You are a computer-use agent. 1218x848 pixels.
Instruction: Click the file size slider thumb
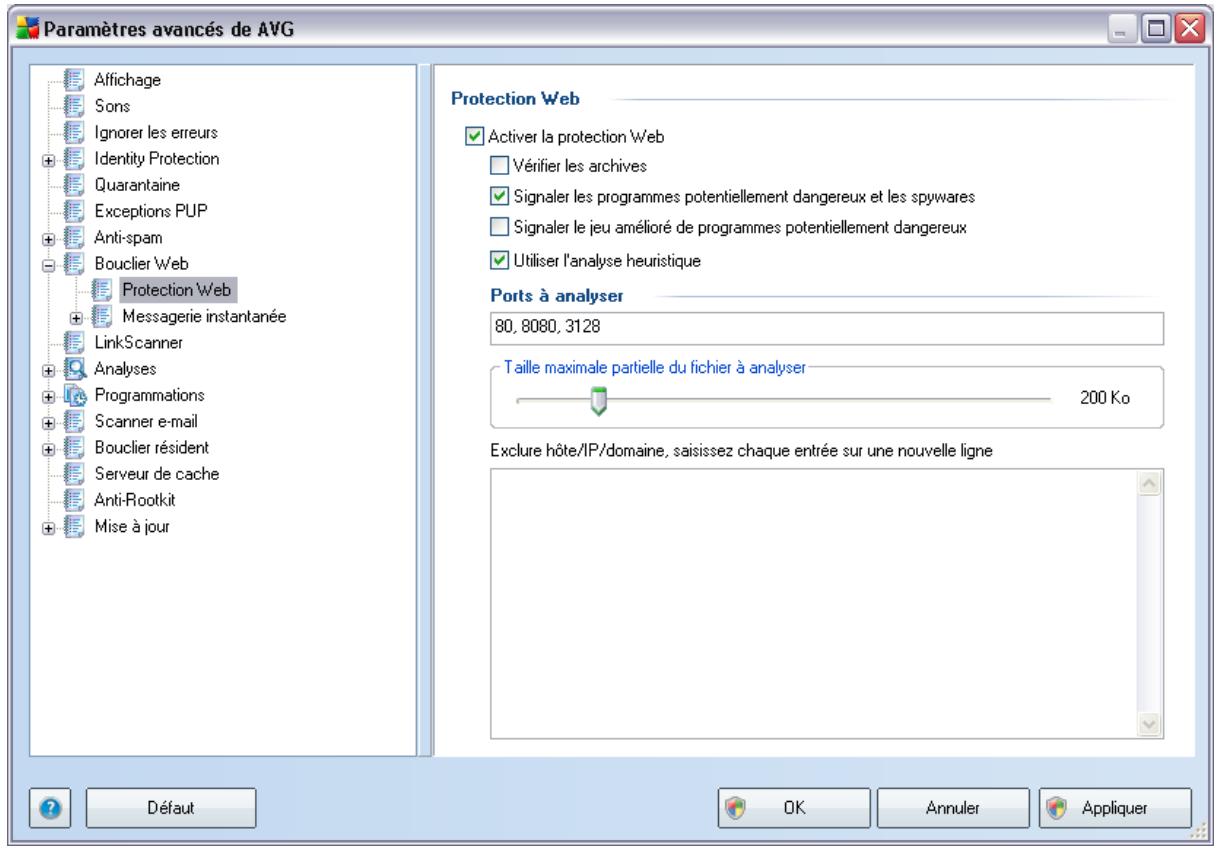(598, 402)
